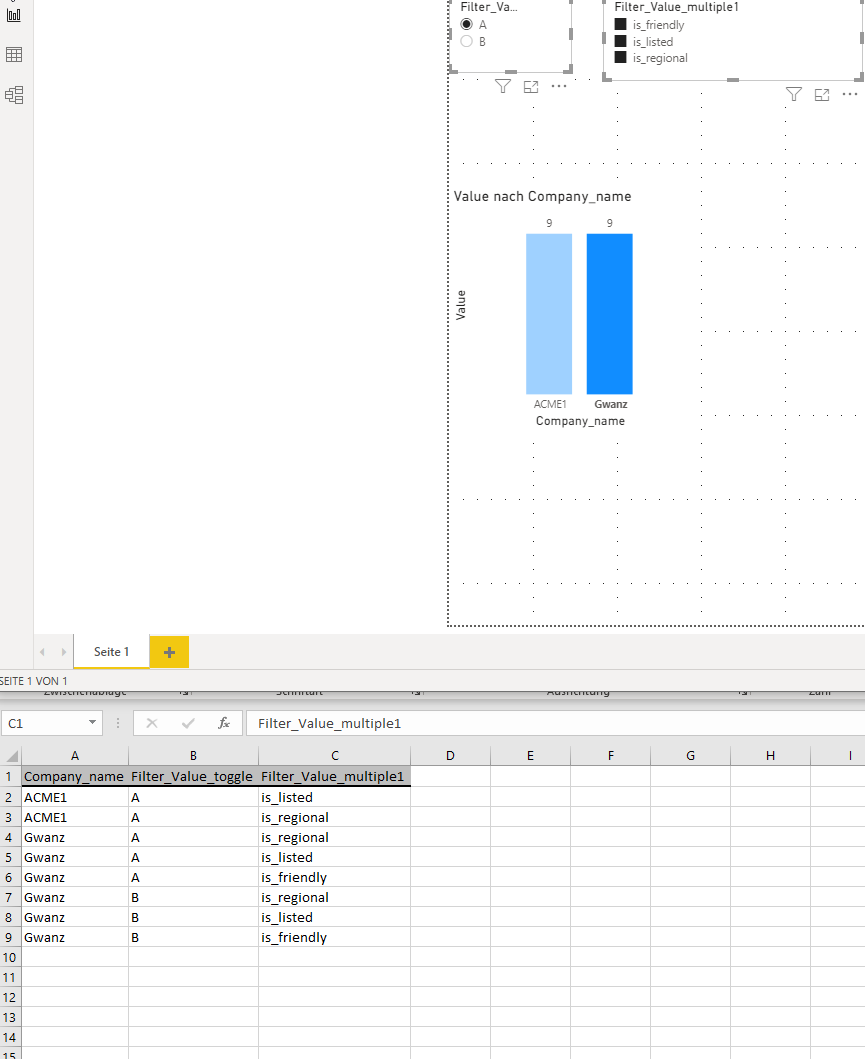The height and width of the screenshot is (1059, 865).
Task: Open more options under the Filter_Va slicer
Action: coord(559,86)
